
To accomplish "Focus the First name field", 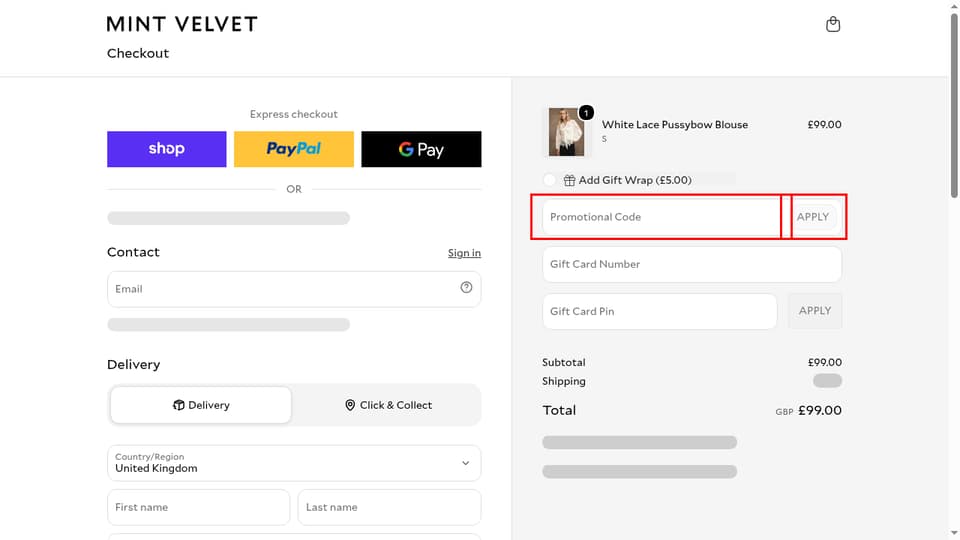I will 198,507.
